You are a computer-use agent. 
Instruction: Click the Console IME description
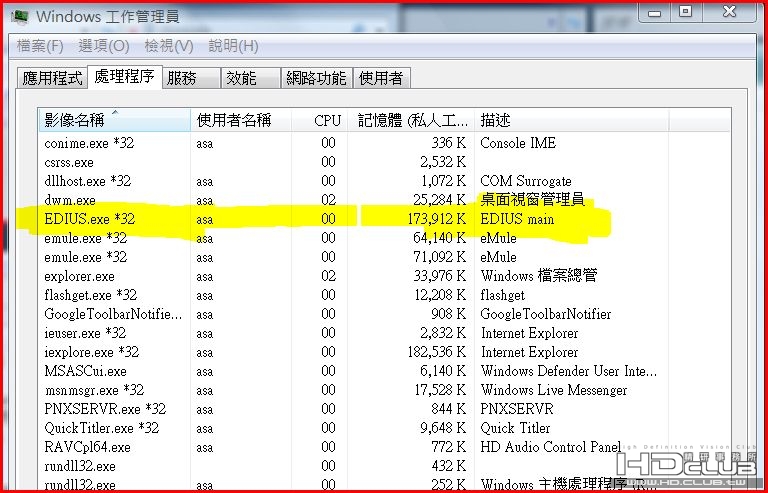[518, 143]
